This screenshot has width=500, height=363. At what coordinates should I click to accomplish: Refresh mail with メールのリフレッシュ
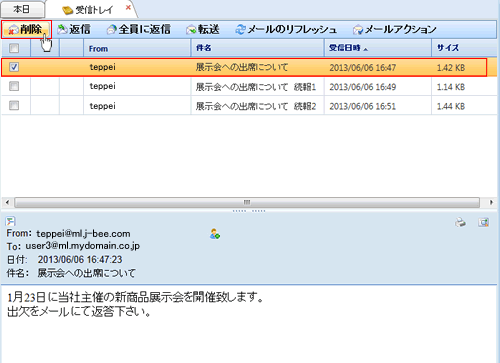click(286, 29)
